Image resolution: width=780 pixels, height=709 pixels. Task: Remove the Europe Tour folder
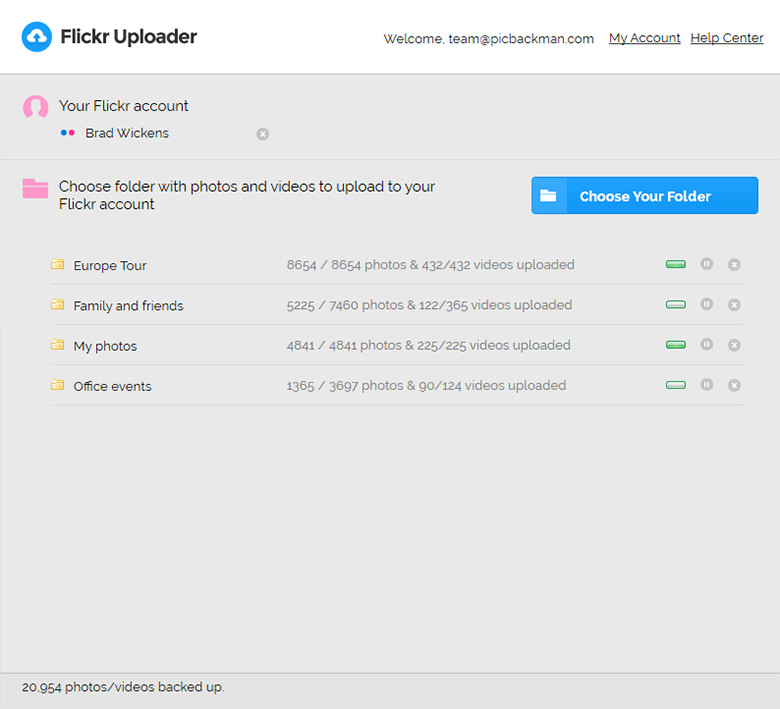(734, 265)
